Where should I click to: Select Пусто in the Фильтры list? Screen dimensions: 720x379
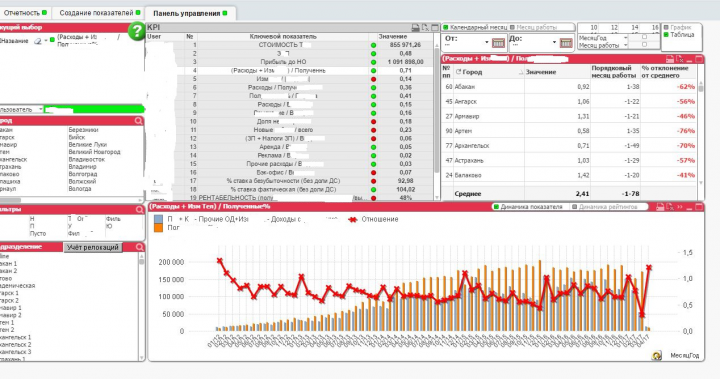[x=38, y=233]
